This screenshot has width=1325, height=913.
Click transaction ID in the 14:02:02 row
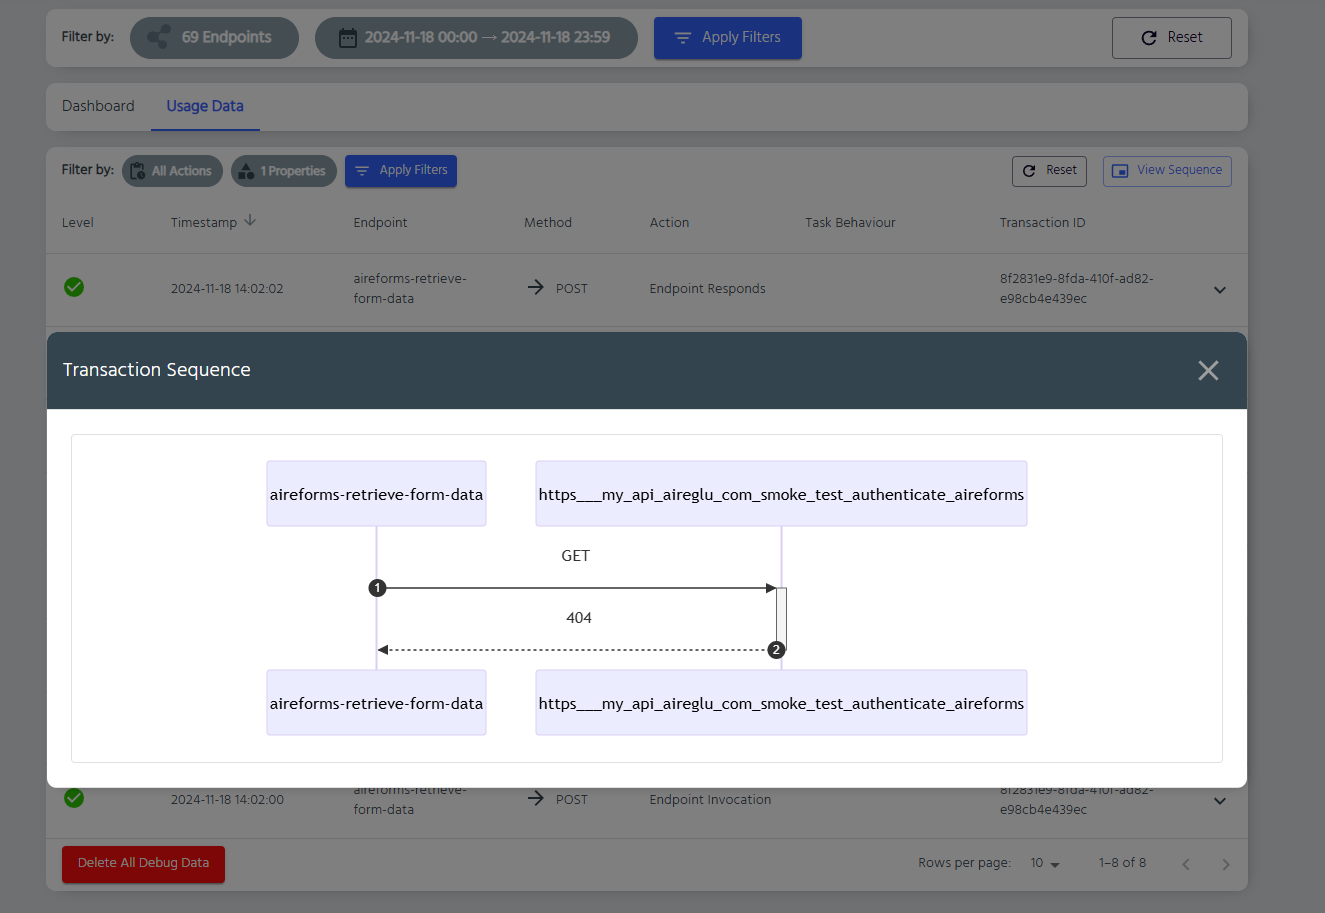click(1076, 289)
